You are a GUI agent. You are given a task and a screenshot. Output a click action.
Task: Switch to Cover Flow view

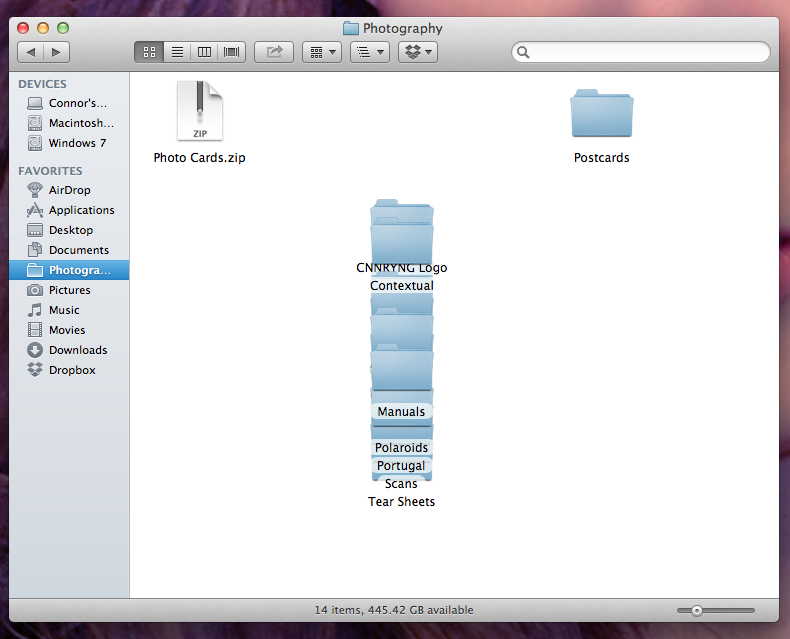tap(231, 52)
